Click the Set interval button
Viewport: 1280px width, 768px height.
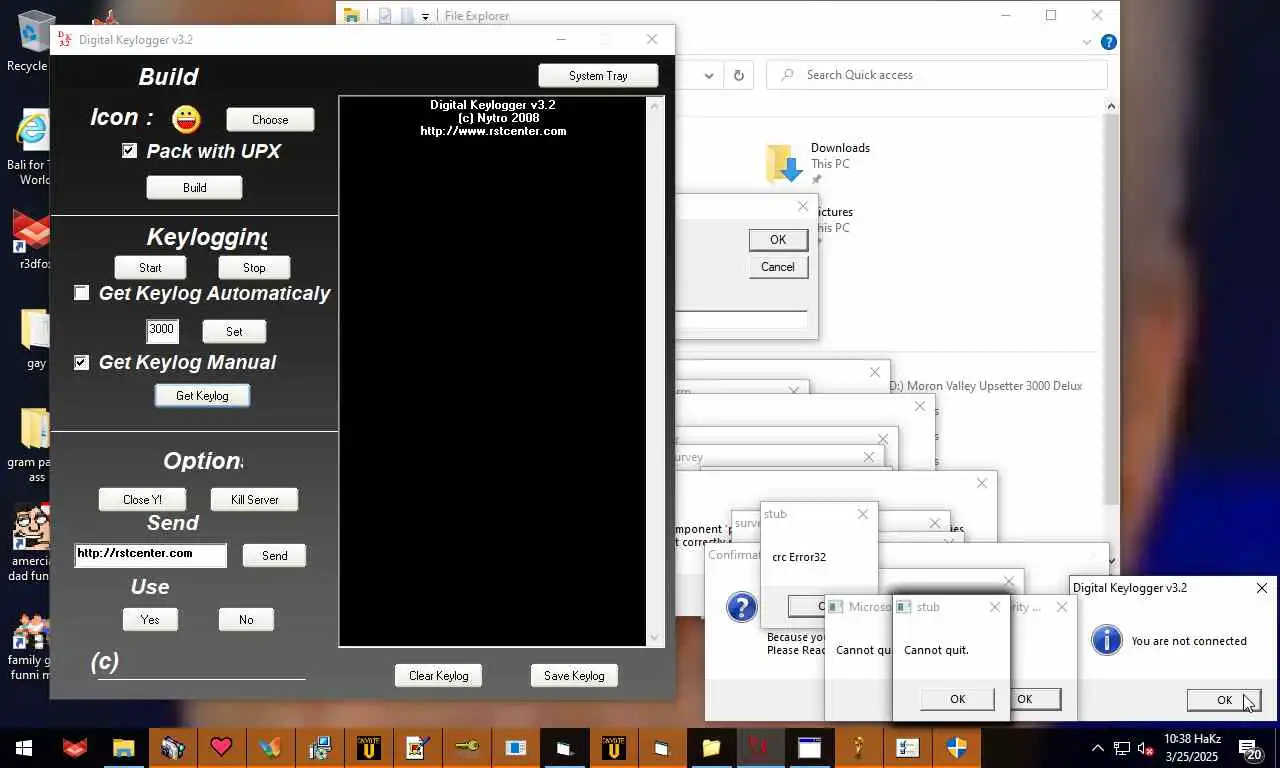(x=234, y=332)
